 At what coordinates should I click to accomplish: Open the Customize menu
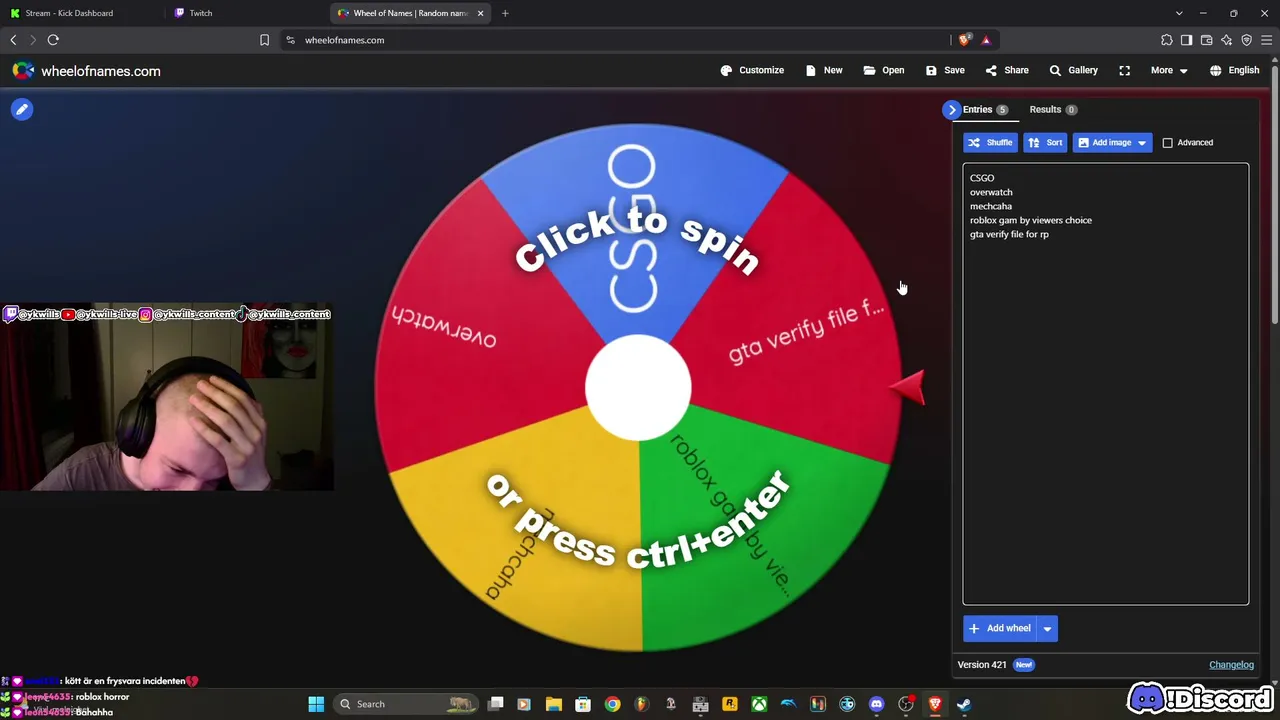[752, 71]
